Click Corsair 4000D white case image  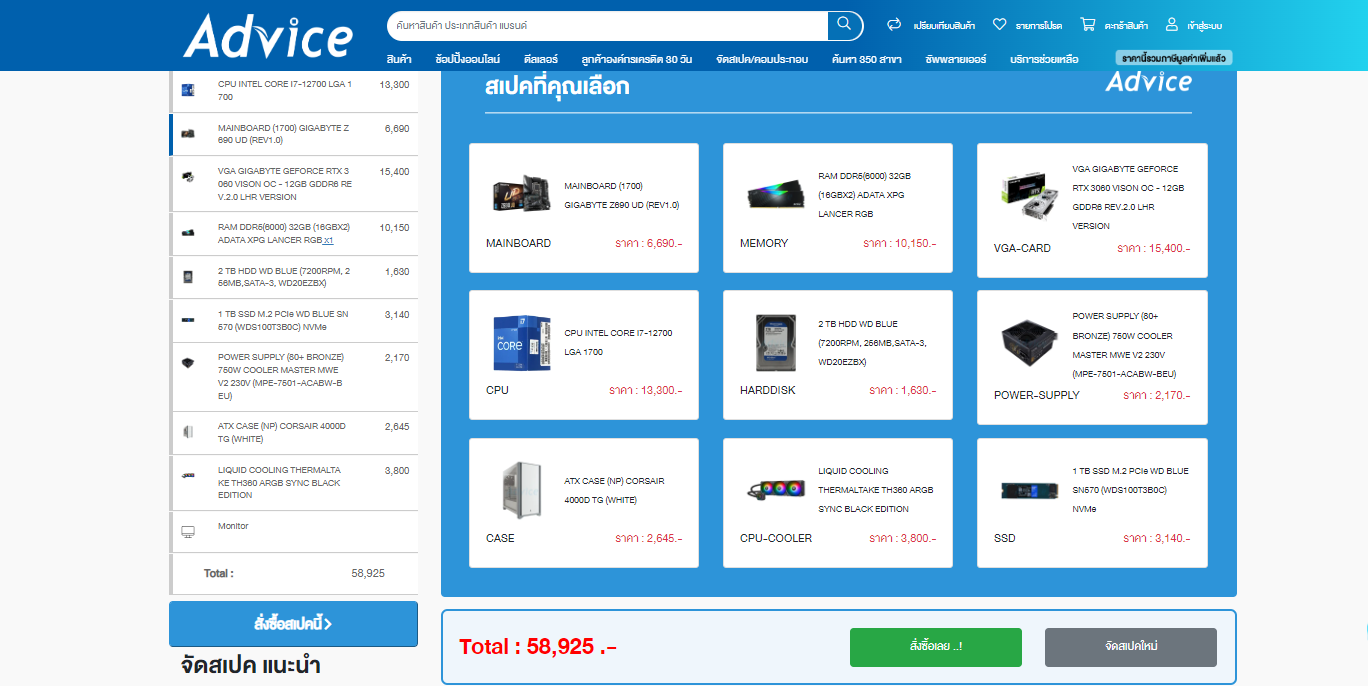[521, 490]
